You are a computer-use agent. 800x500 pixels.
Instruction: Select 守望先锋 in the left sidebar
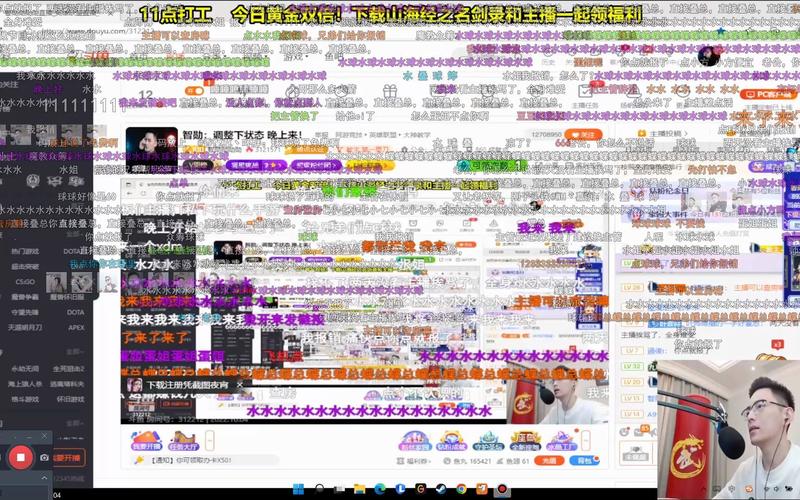(25, 312)
